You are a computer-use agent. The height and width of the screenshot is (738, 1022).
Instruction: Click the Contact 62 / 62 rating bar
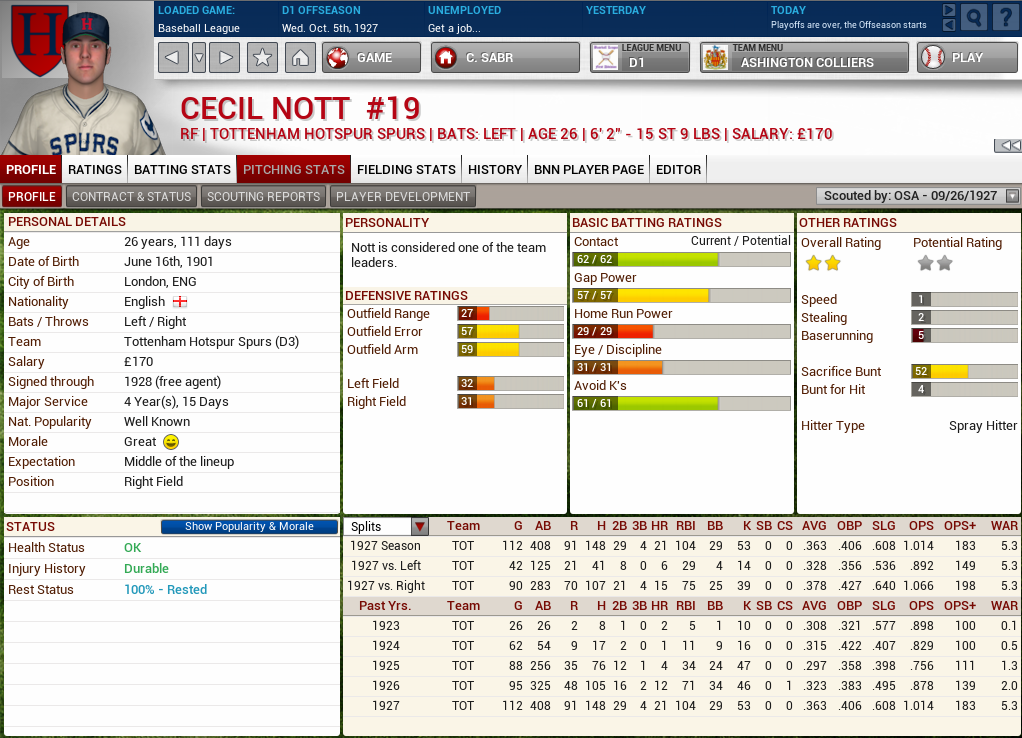click(x=682, y=259)
